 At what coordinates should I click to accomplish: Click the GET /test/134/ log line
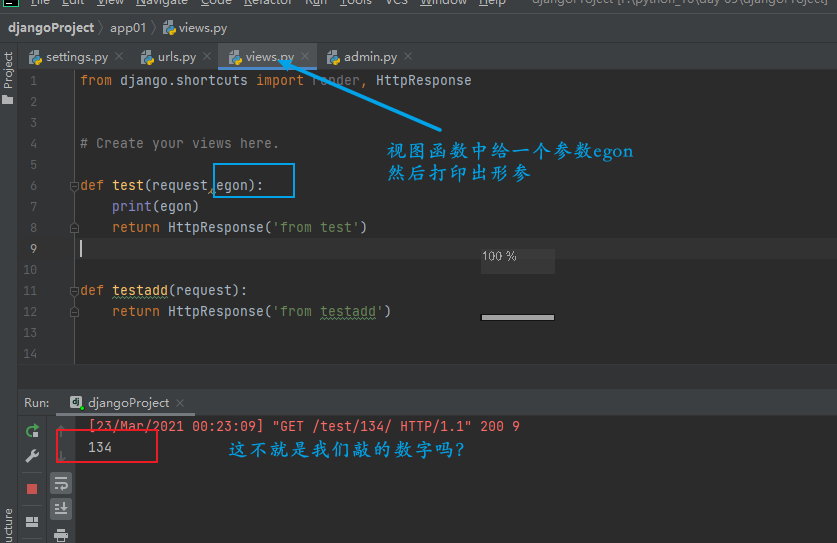(x=304, y=427)
